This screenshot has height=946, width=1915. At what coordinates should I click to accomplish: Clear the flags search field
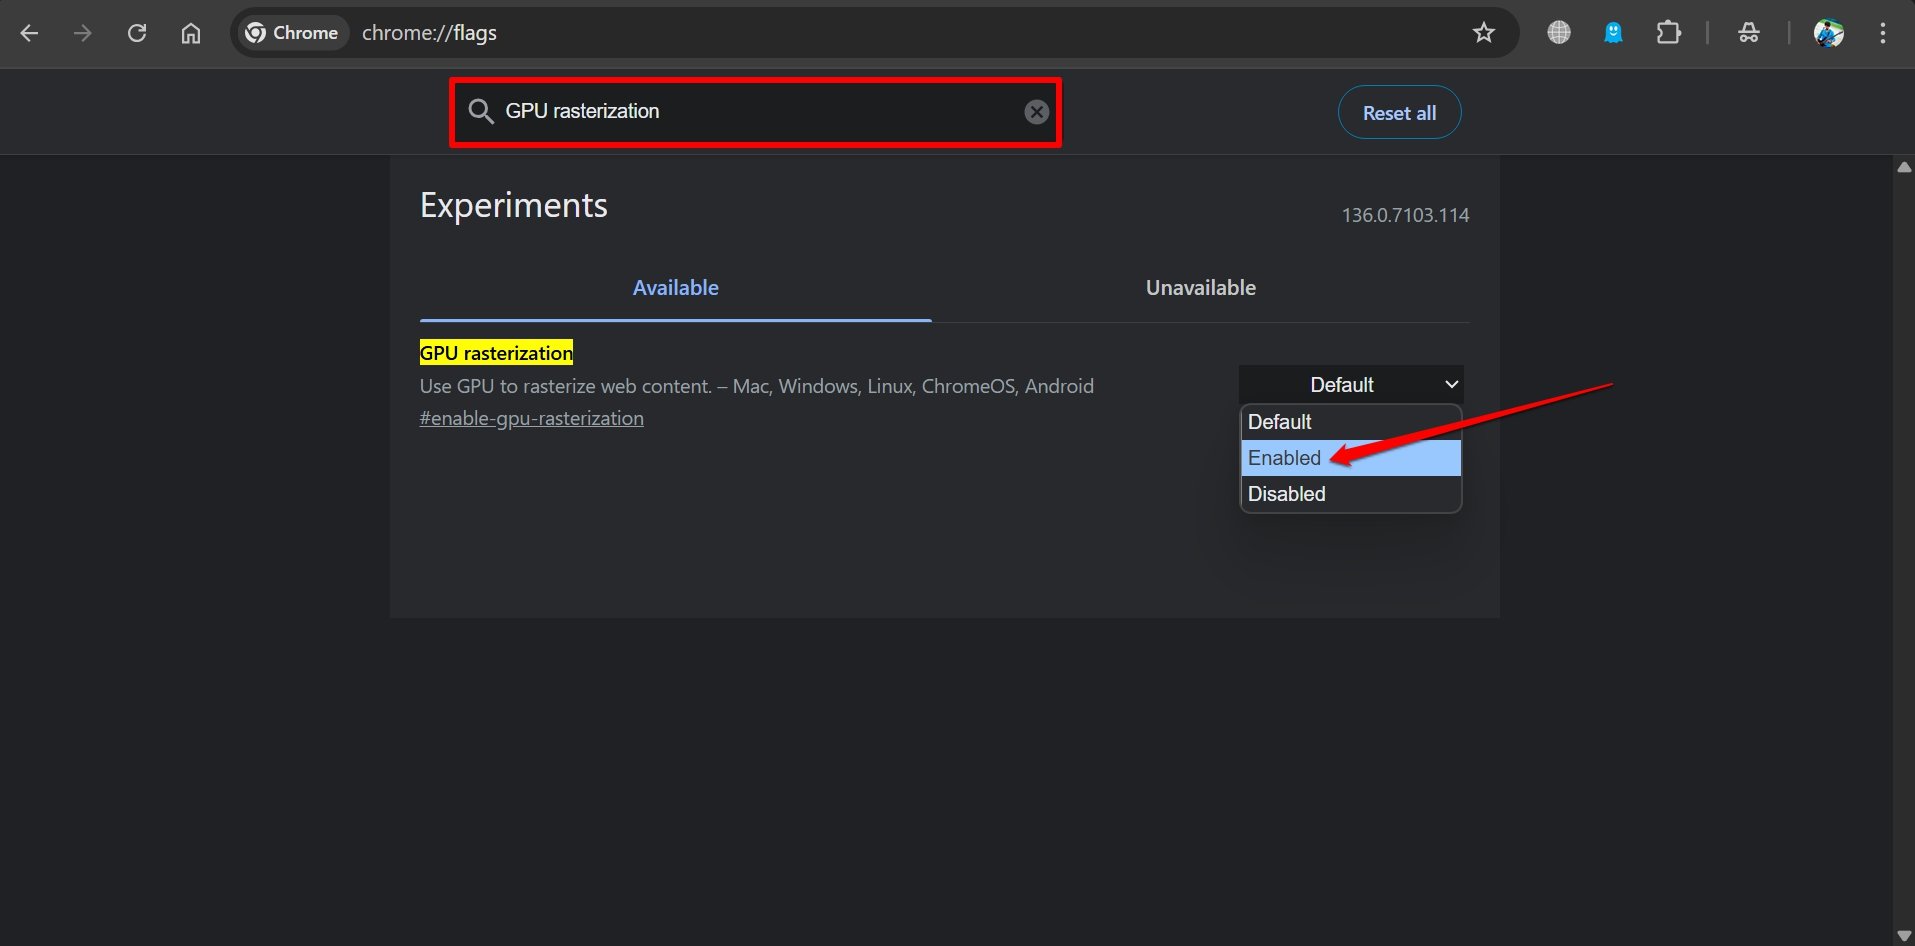tap(1037, 112)
